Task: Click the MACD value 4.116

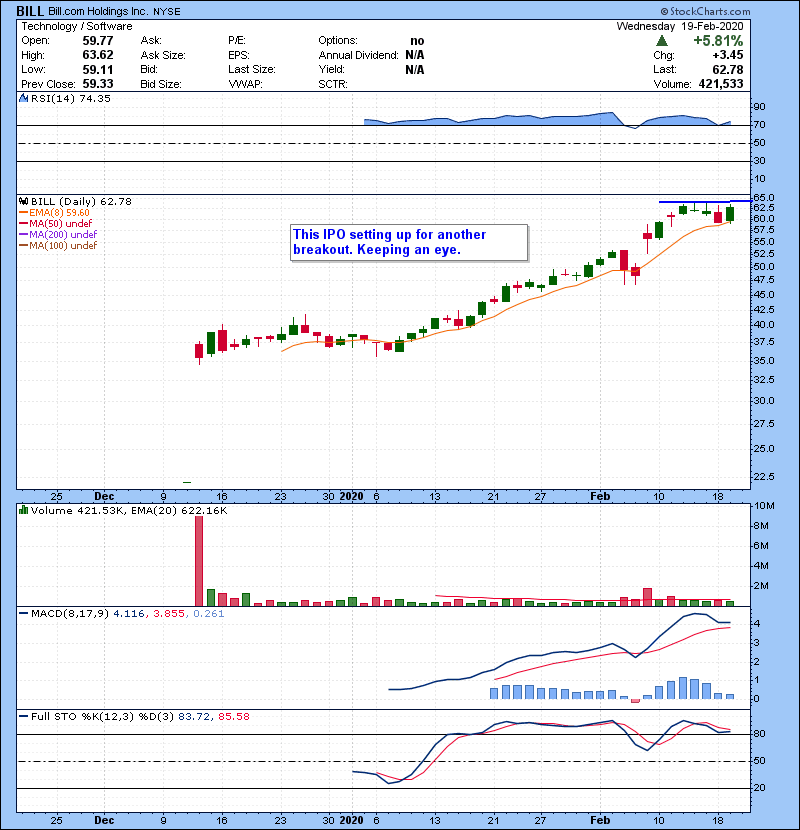Action: click(129, 614)
